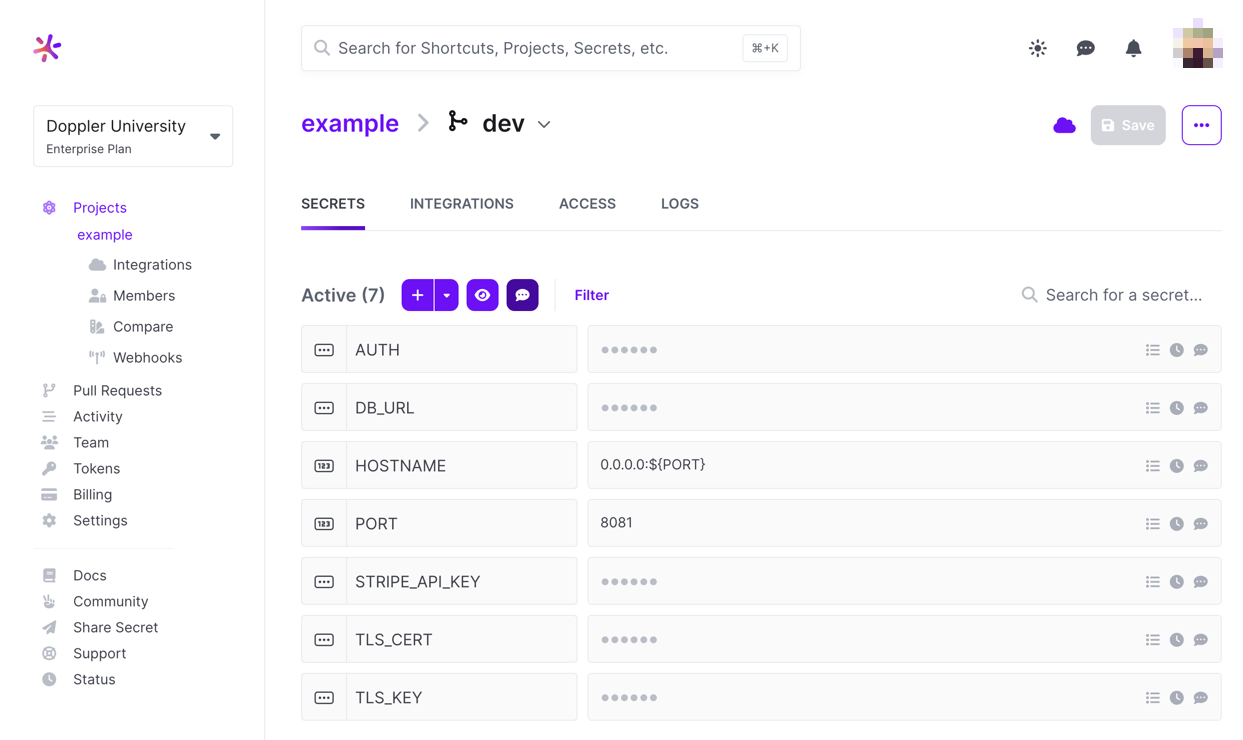Click the Doppler logo in sidebar
The height and width of the screenshot is (740, 1243).
pos(47,48)
